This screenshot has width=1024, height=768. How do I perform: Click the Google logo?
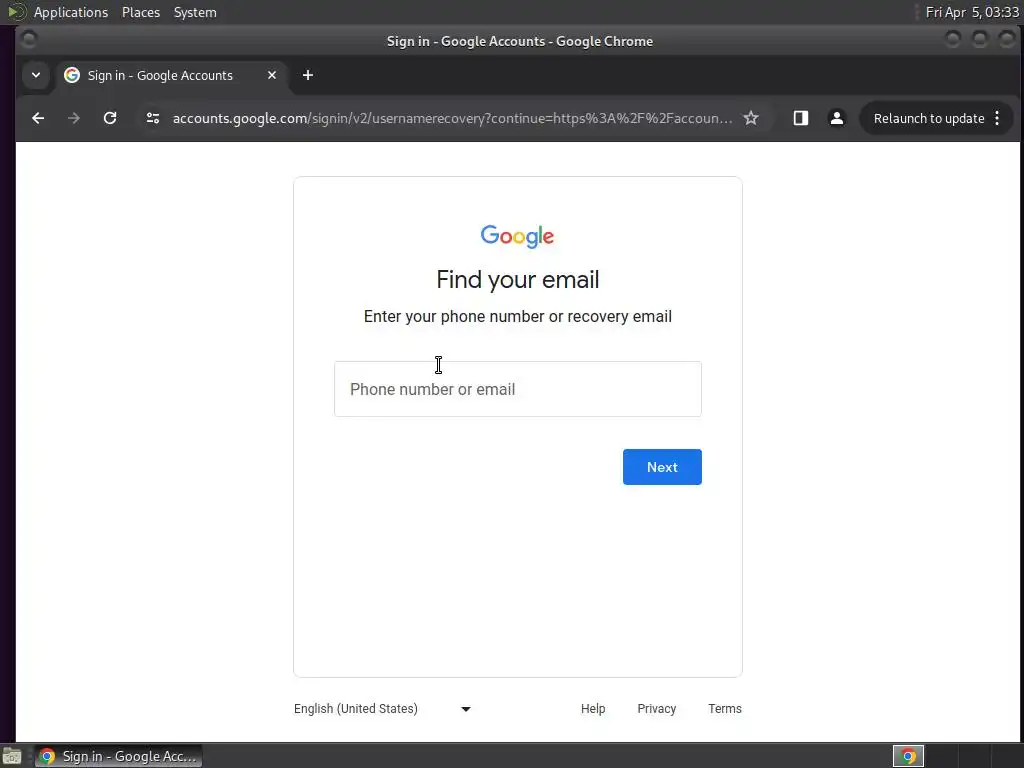[x=517, y=236]
